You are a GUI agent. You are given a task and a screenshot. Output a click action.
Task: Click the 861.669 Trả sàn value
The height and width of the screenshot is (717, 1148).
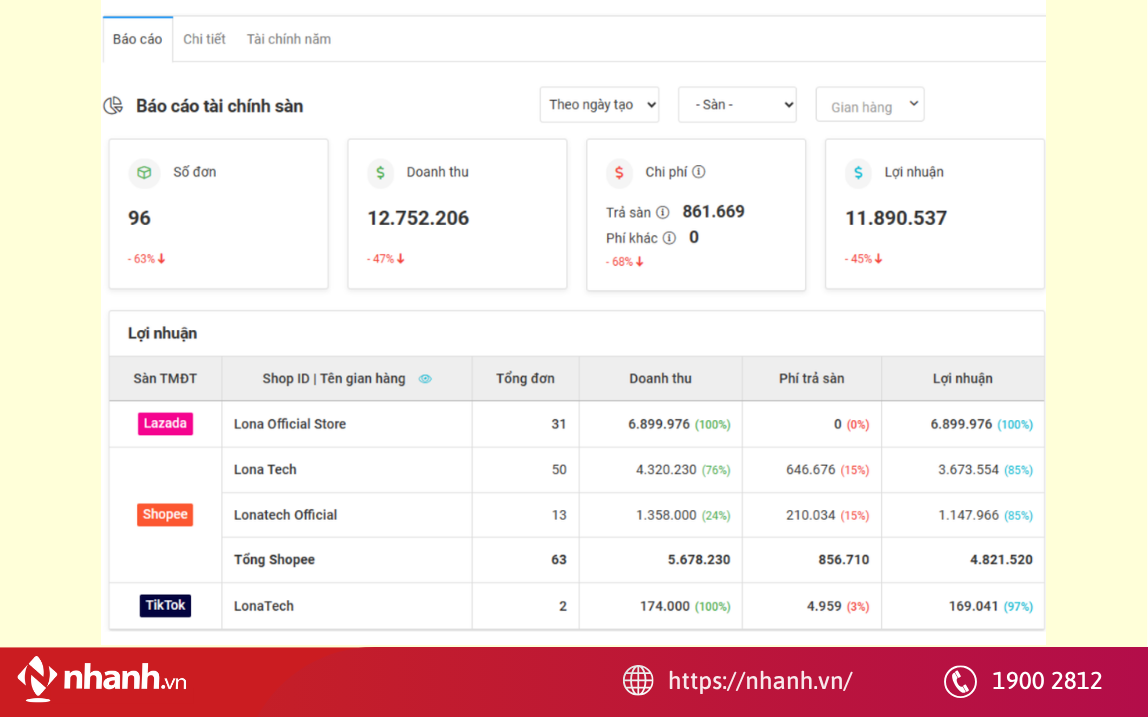(714, 212)
